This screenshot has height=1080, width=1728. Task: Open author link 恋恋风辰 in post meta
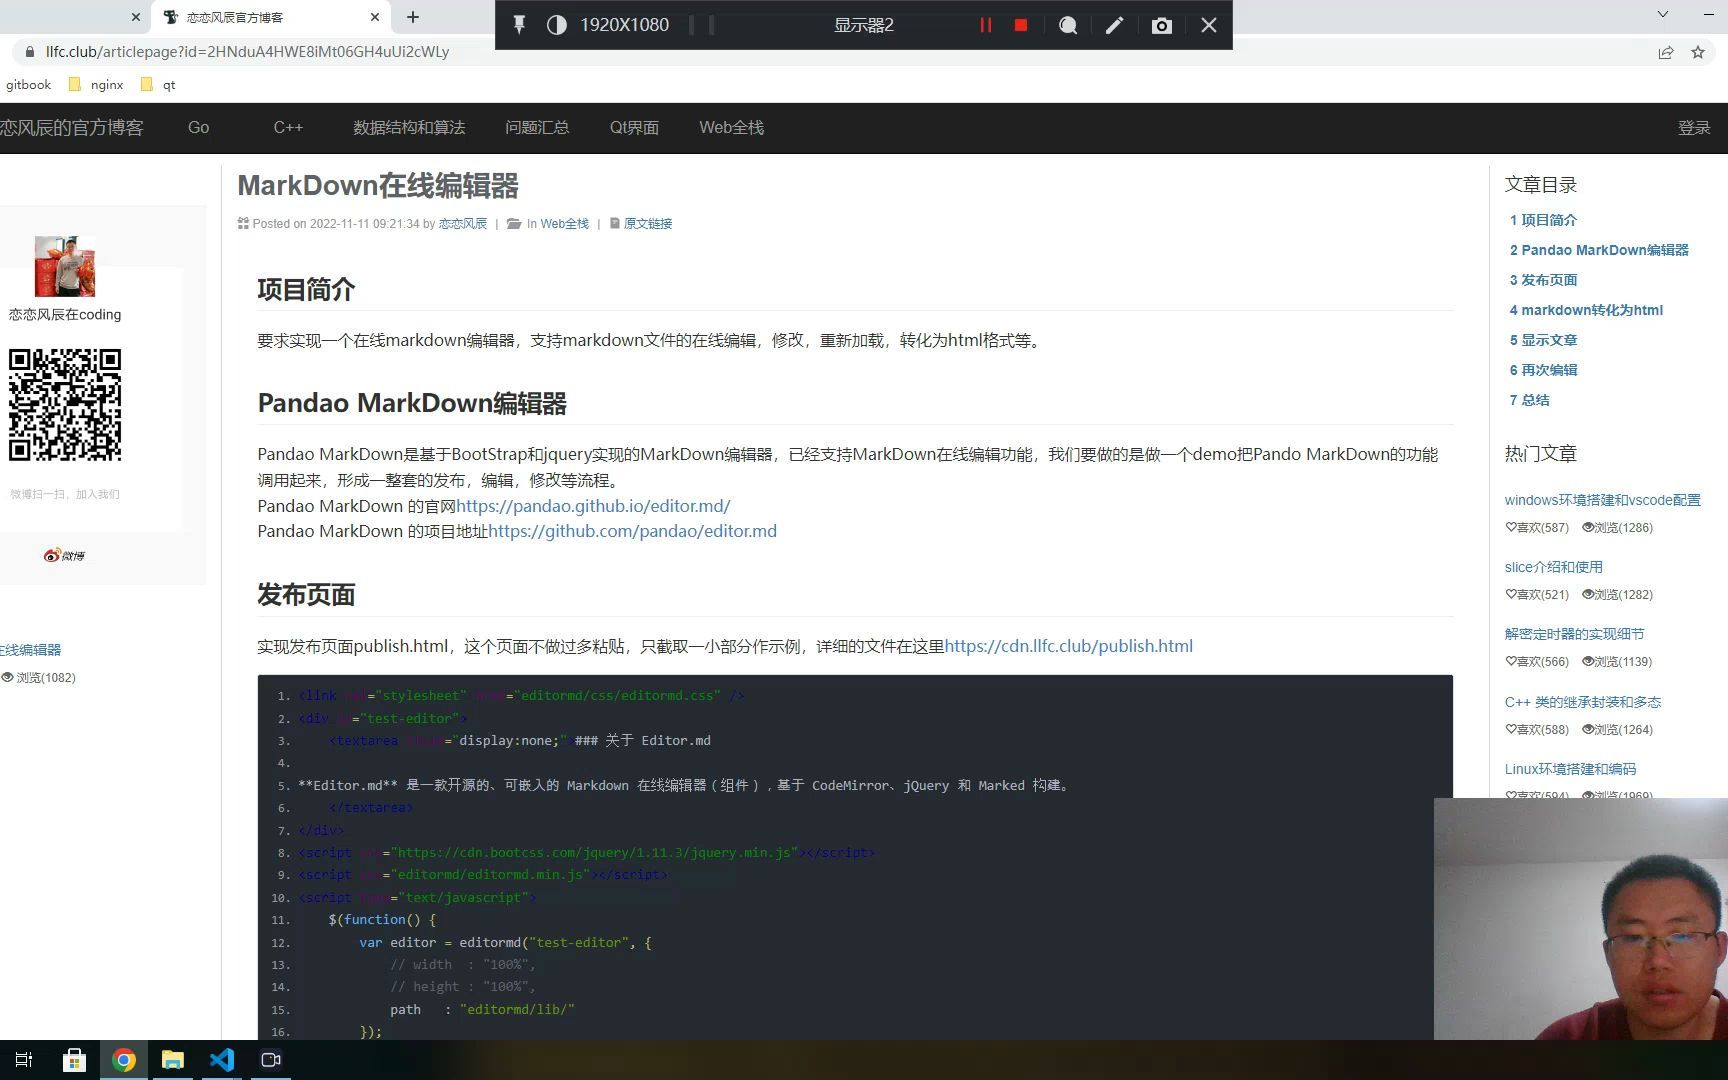463,224
